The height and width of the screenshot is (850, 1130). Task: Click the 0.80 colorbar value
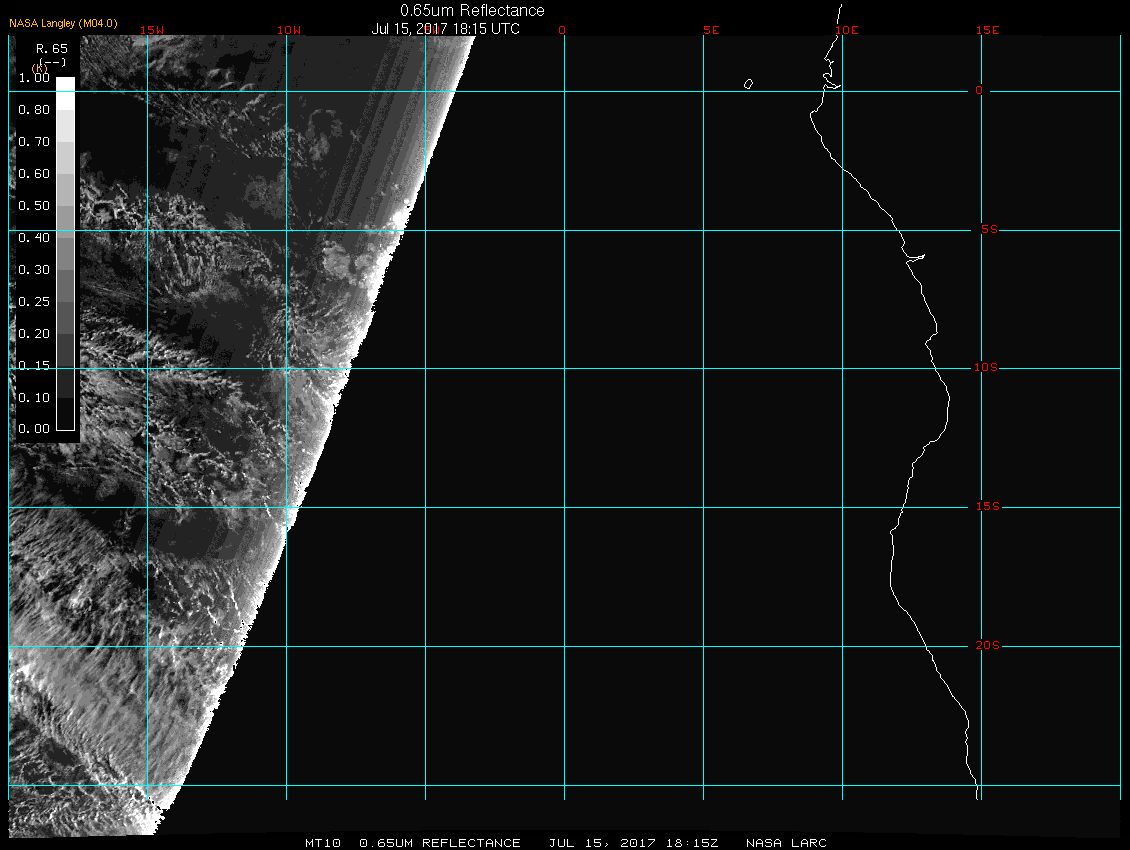click(34, 110)
